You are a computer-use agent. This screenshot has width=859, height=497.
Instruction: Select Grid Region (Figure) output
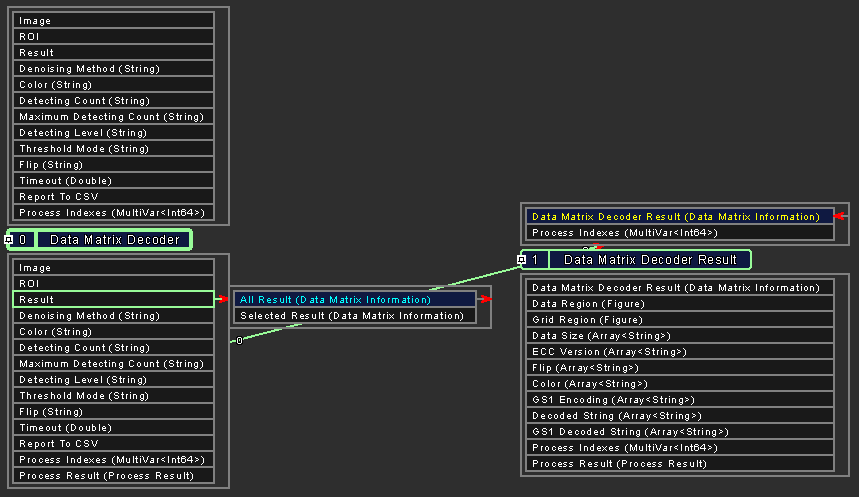[680, 319]
